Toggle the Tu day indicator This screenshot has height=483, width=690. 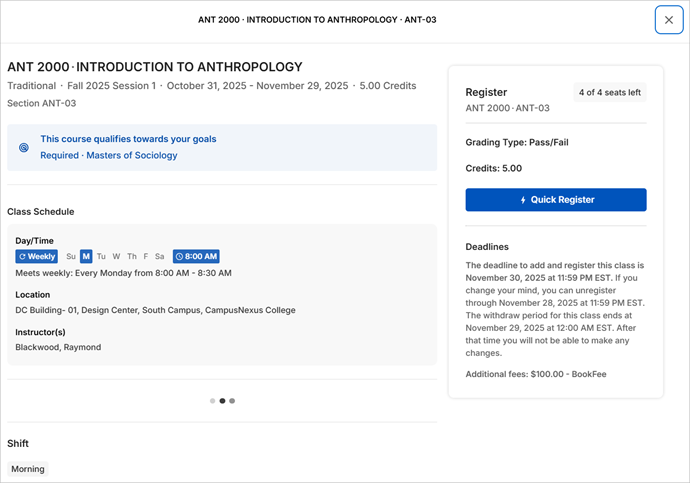pyautogui.click(x=101, y=256)
